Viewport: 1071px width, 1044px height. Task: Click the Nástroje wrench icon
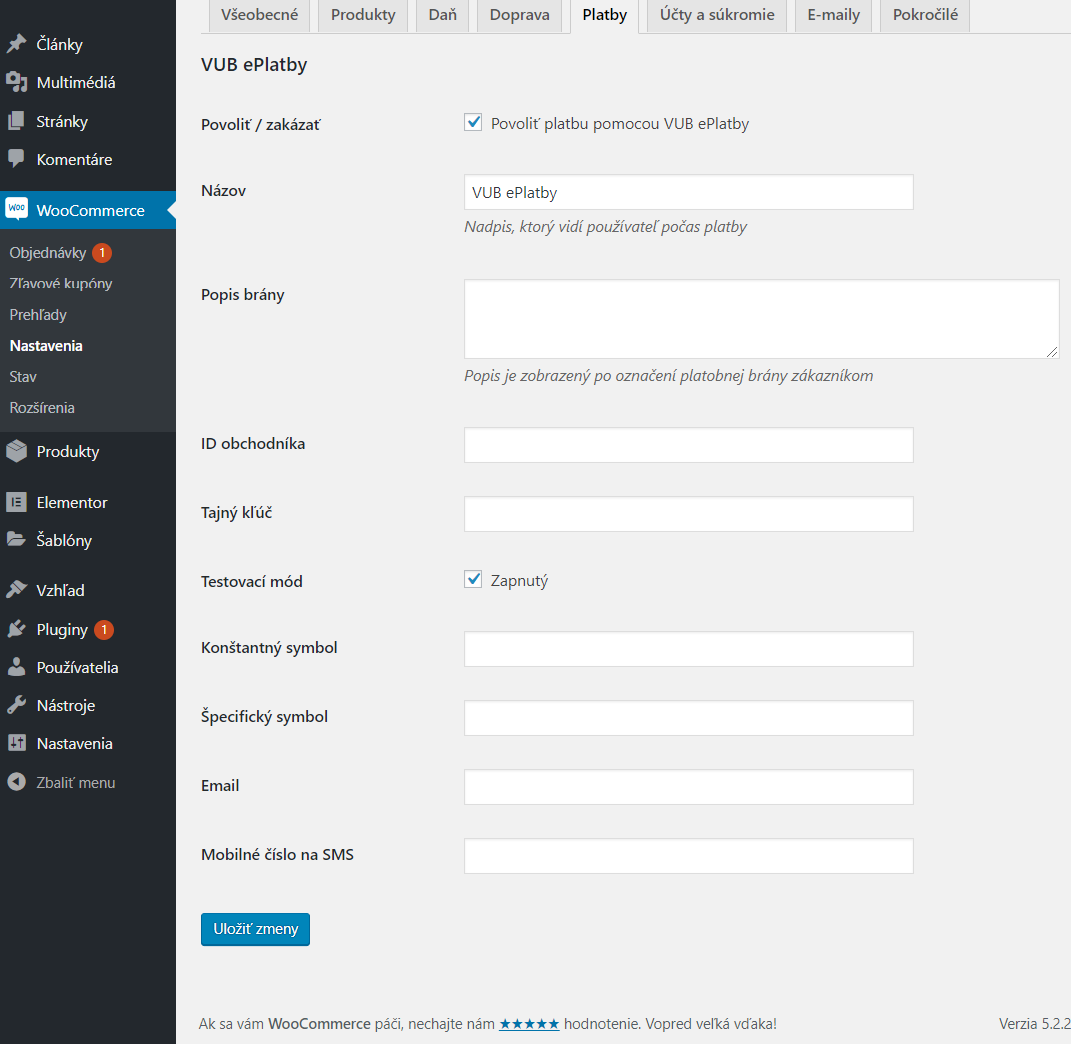pos(16,706)
